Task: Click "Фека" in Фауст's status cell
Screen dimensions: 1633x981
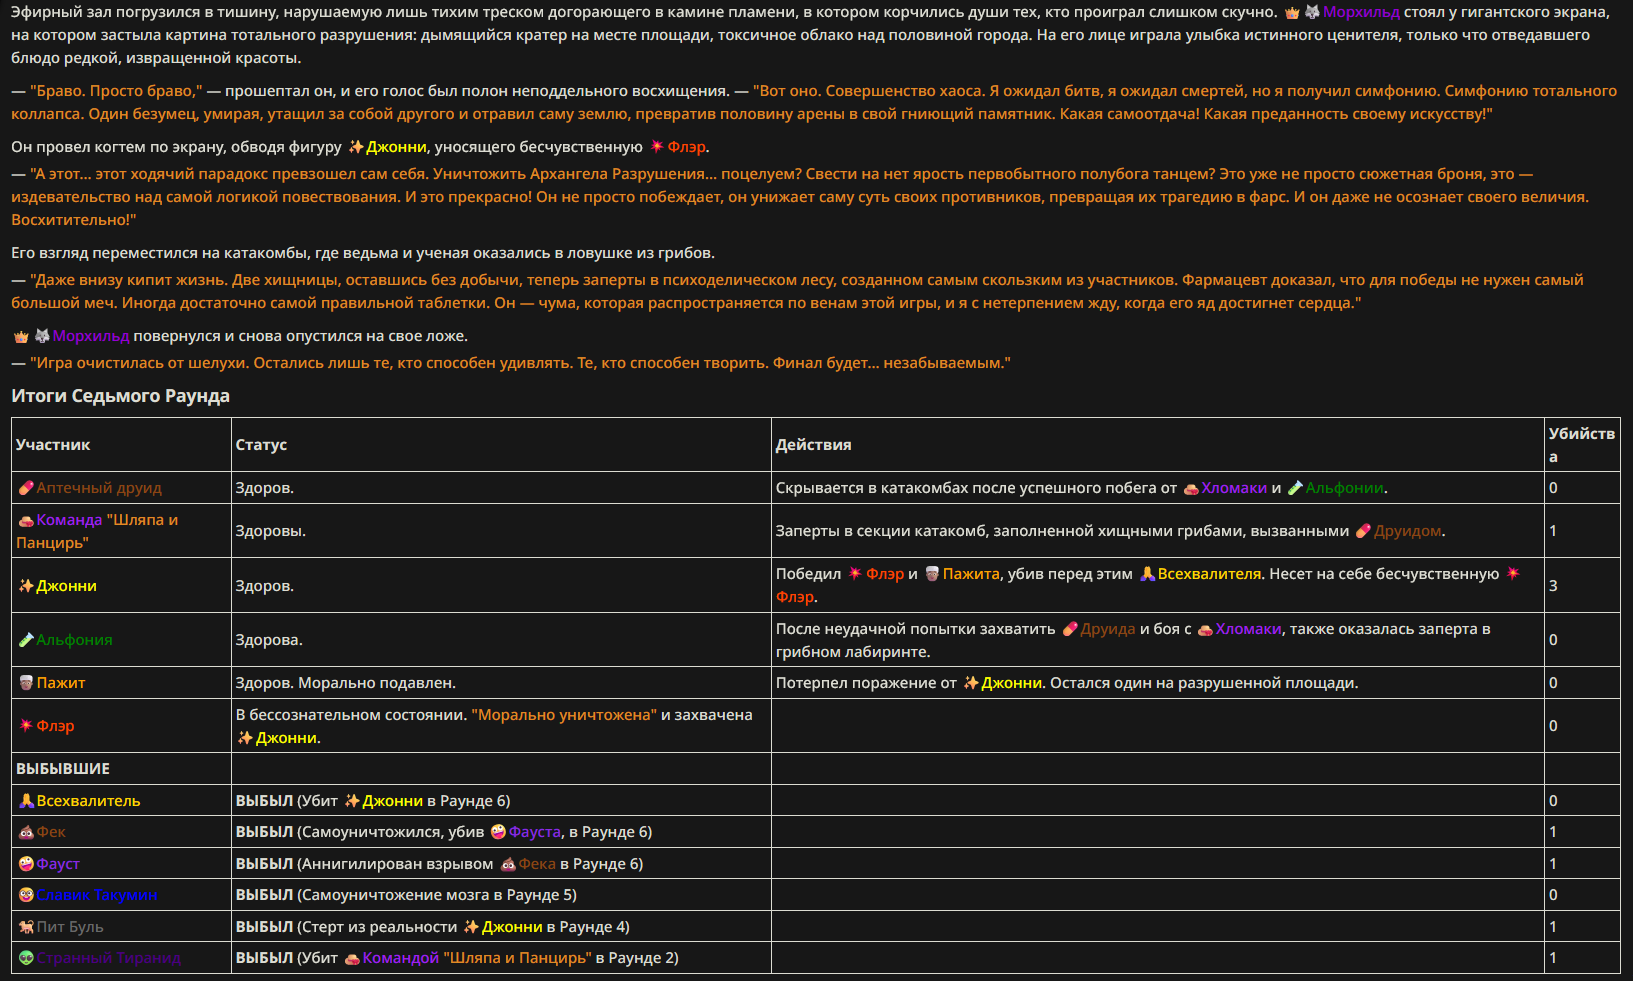Action: coord(537,864)
